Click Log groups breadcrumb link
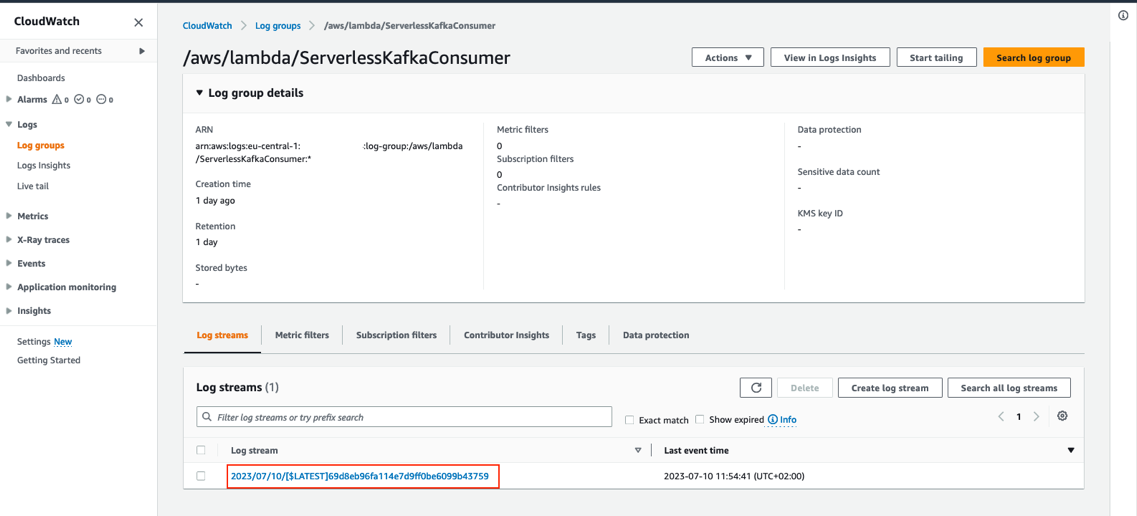Image resolution: width=1137 pixels, height=516 pixels. click(x=278, y=25)
